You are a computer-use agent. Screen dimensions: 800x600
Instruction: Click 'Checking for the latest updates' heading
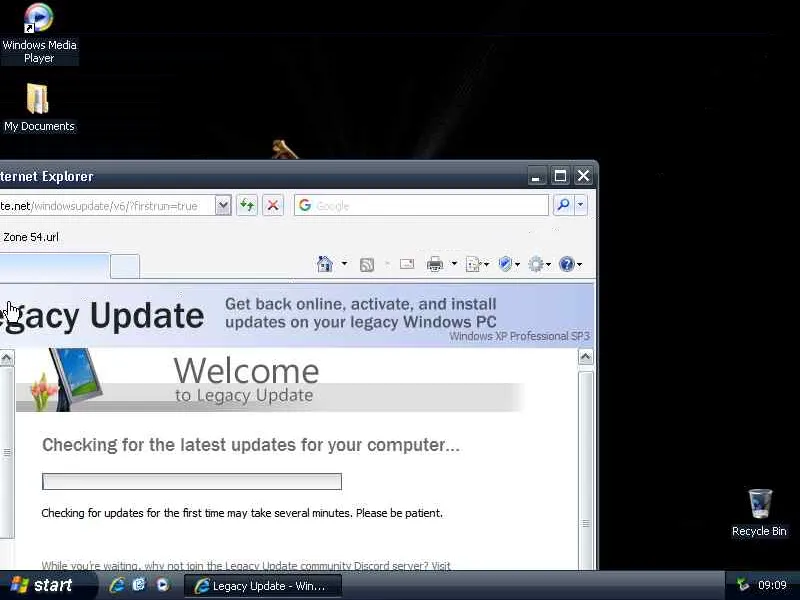click(x=251, y=445)
